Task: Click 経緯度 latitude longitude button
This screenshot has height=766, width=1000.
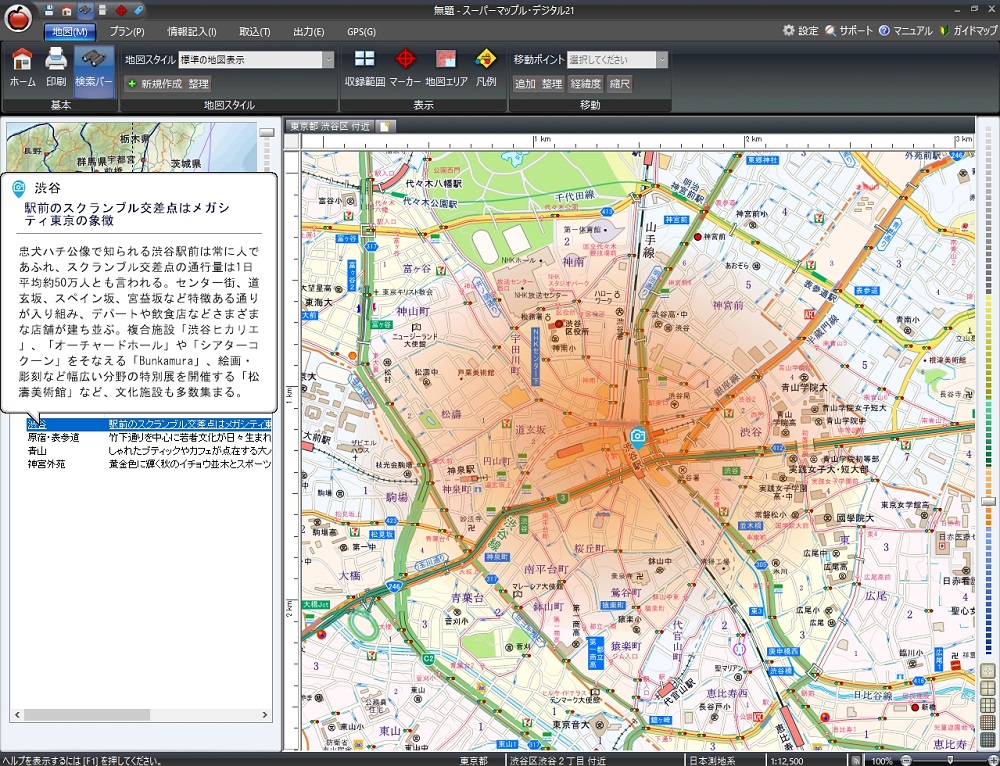Action: pos(585,84)
